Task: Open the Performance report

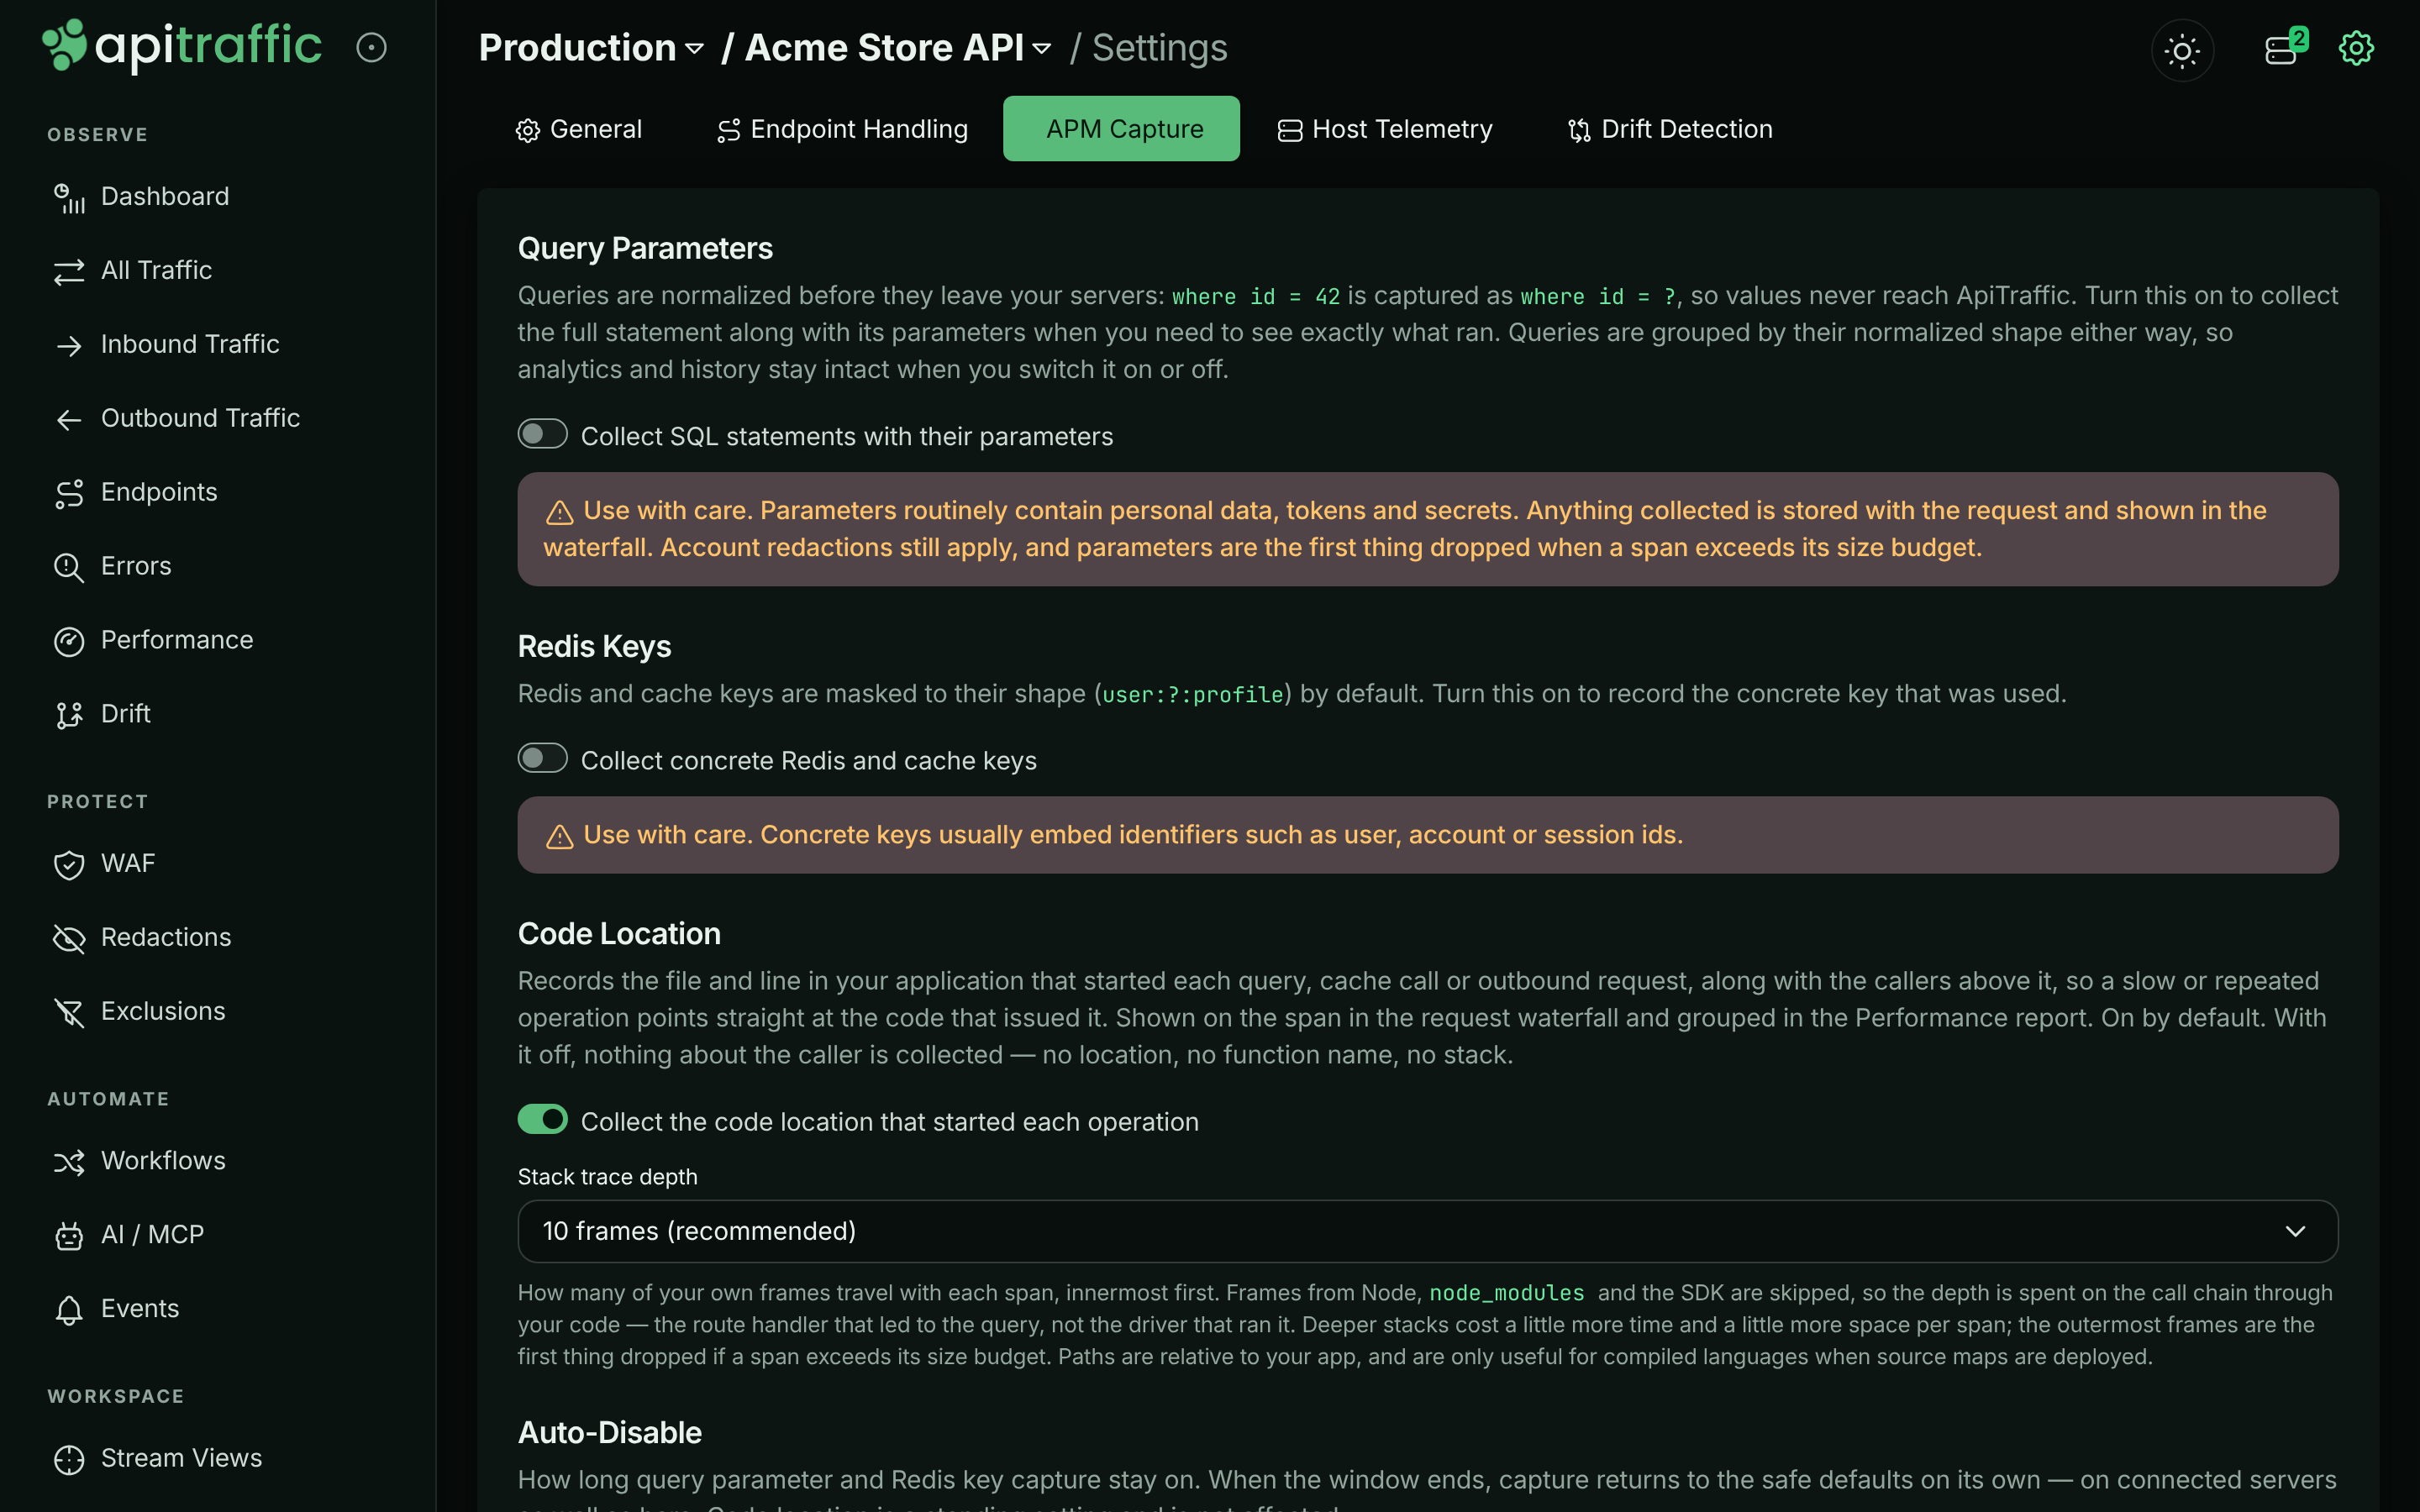Action: point(153,641)
